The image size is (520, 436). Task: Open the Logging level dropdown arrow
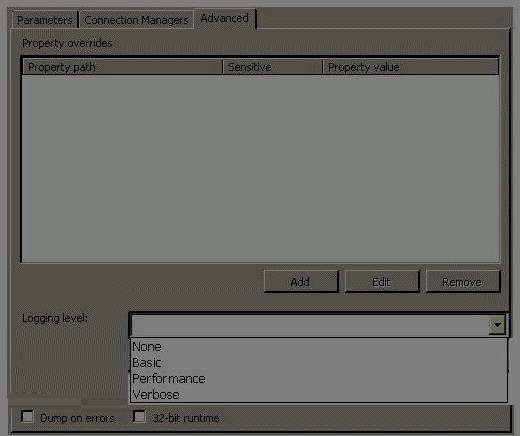pyautogui.click(x=497, y=325)
